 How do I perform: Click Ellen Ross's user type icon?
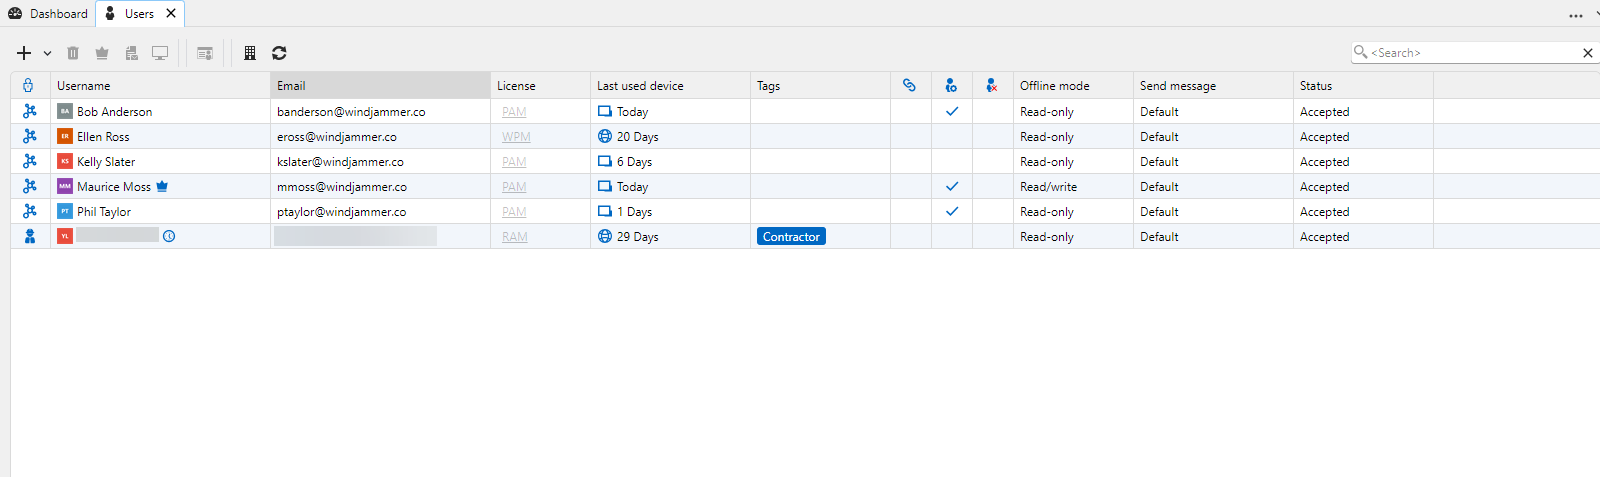(x=30, y=136)
